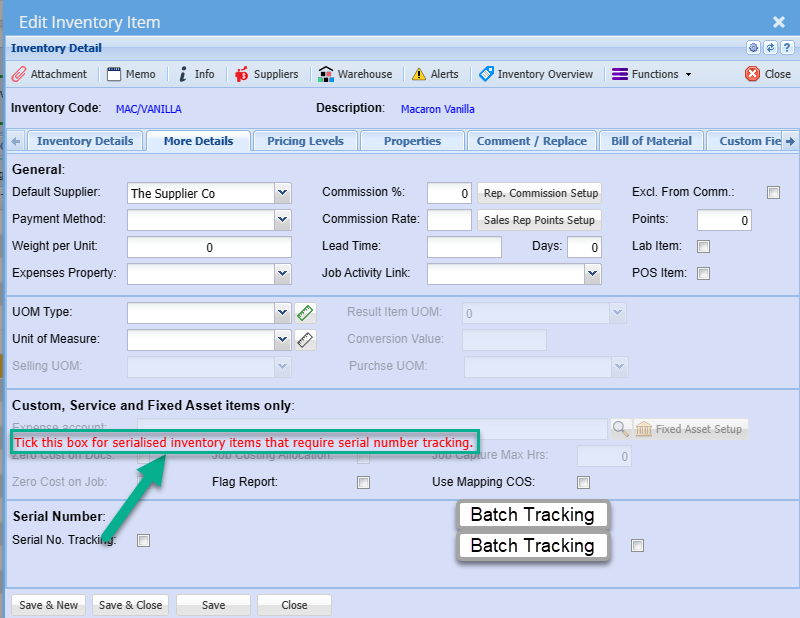The width and height of the screenshot is (800, 618).
Task: Expand the Default Supplier dropdown
Action: click(282, 193)
